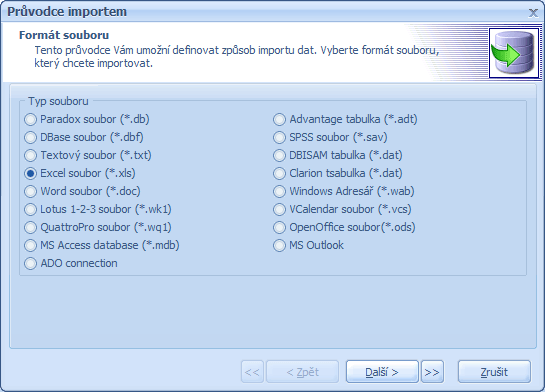Image resolution: width=545 pixels, height=392 pixels.
Task: Click the database import icon in header
Action: coord(514,53)
